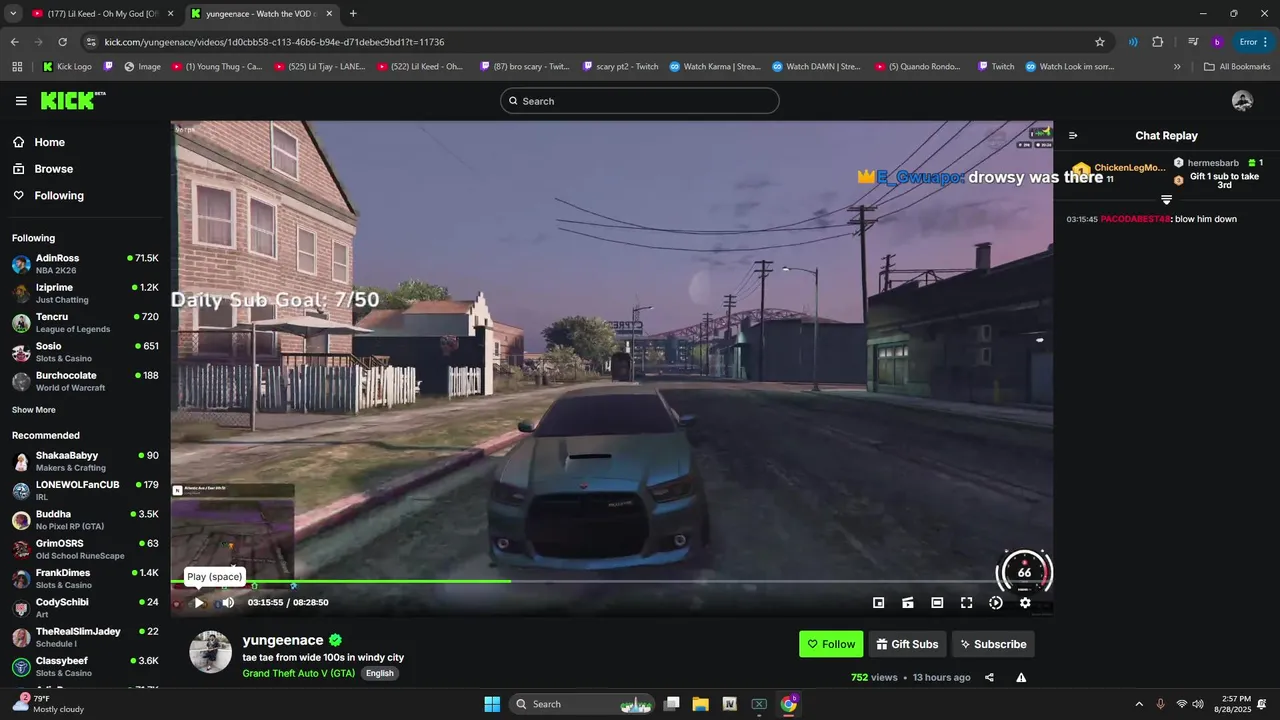
Task: Open weather widget showing 79°F
Action: point(48,704)
